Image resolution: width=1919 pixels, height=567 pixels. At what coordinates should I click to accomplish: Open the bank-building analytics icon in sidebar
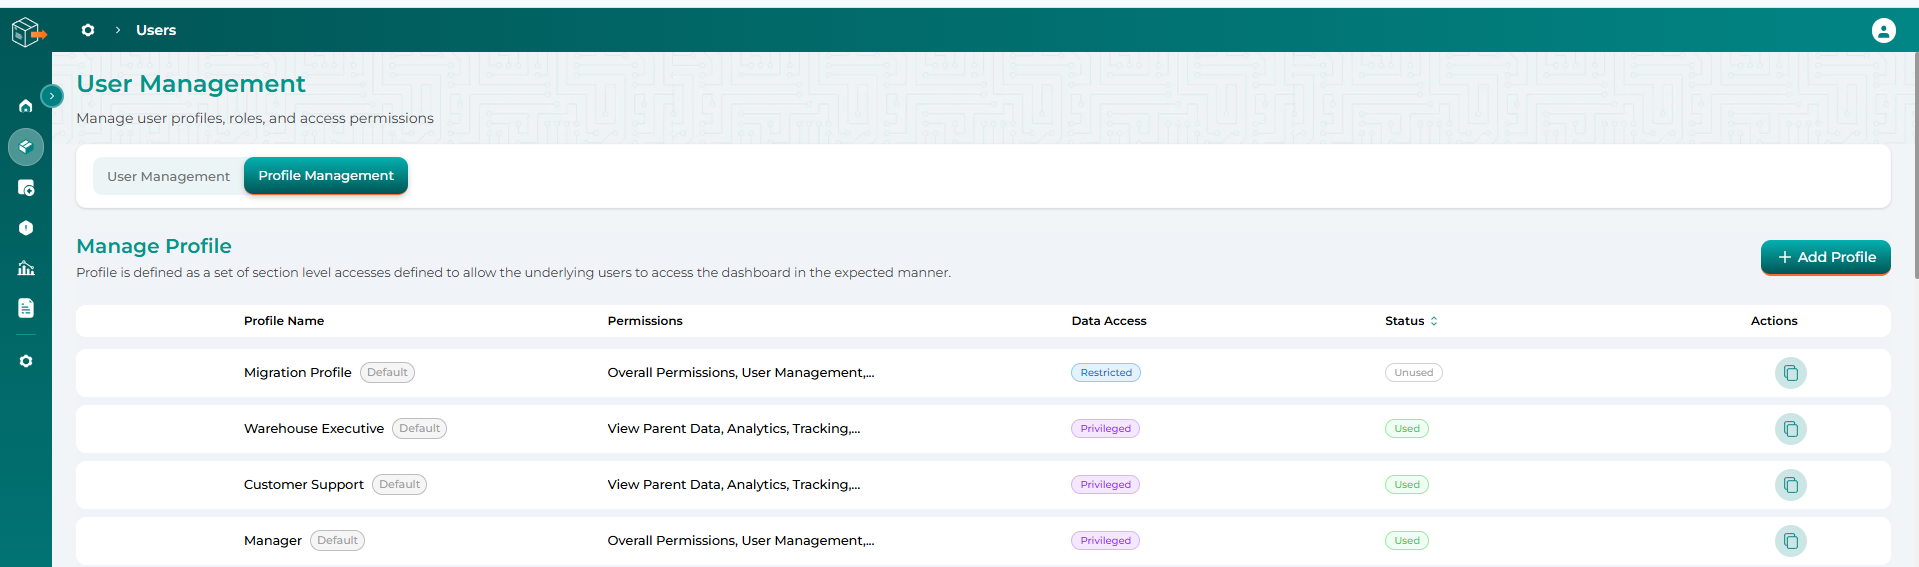click(26, 268)
